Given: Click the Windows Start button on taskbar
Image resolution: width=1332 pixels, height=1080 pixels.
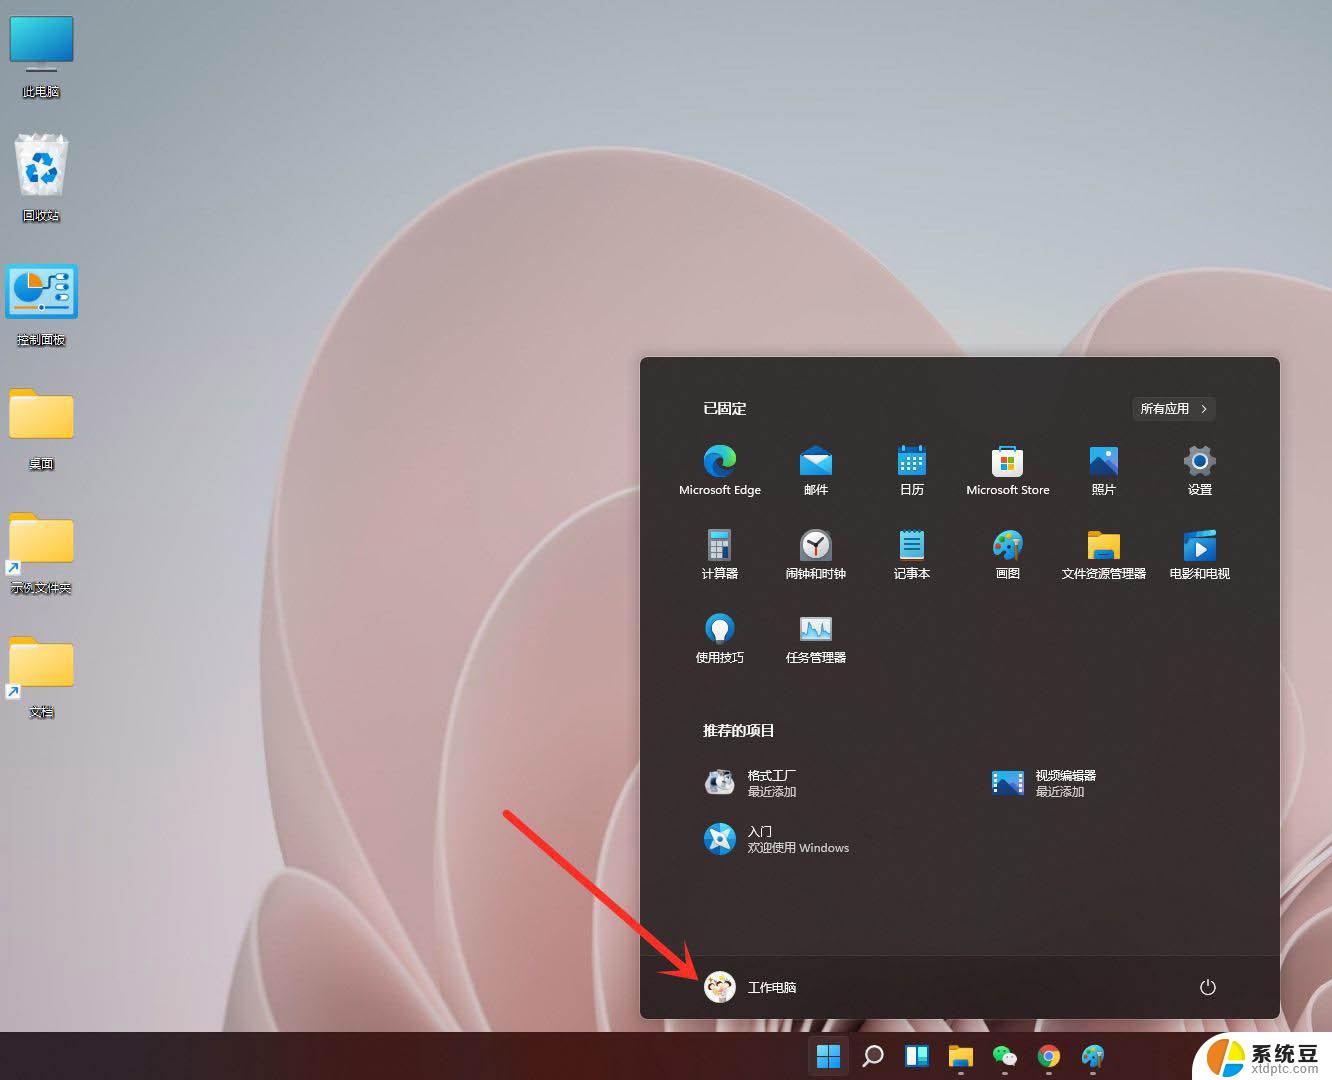Looking at the screenshot, I should (x=828, y=1056).
